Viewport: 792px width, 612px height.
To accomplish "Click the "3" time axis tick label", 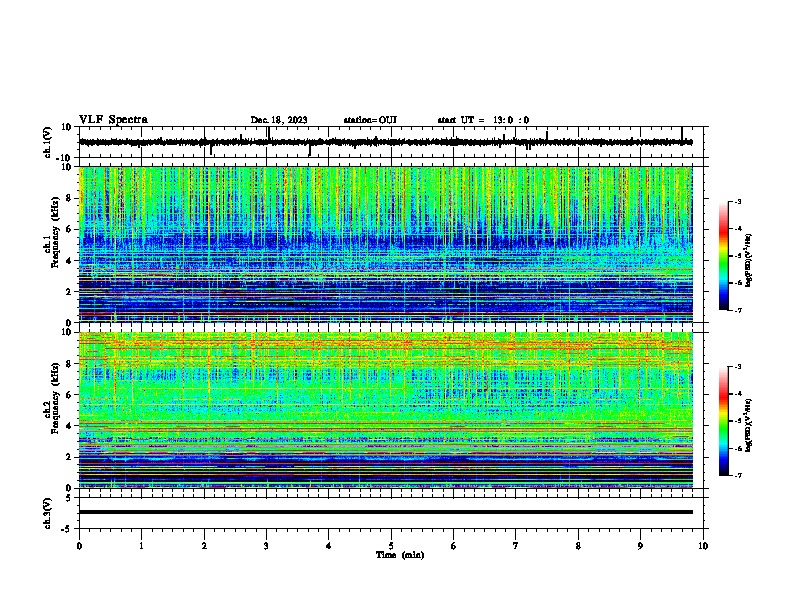I will [x=266, y=546].
